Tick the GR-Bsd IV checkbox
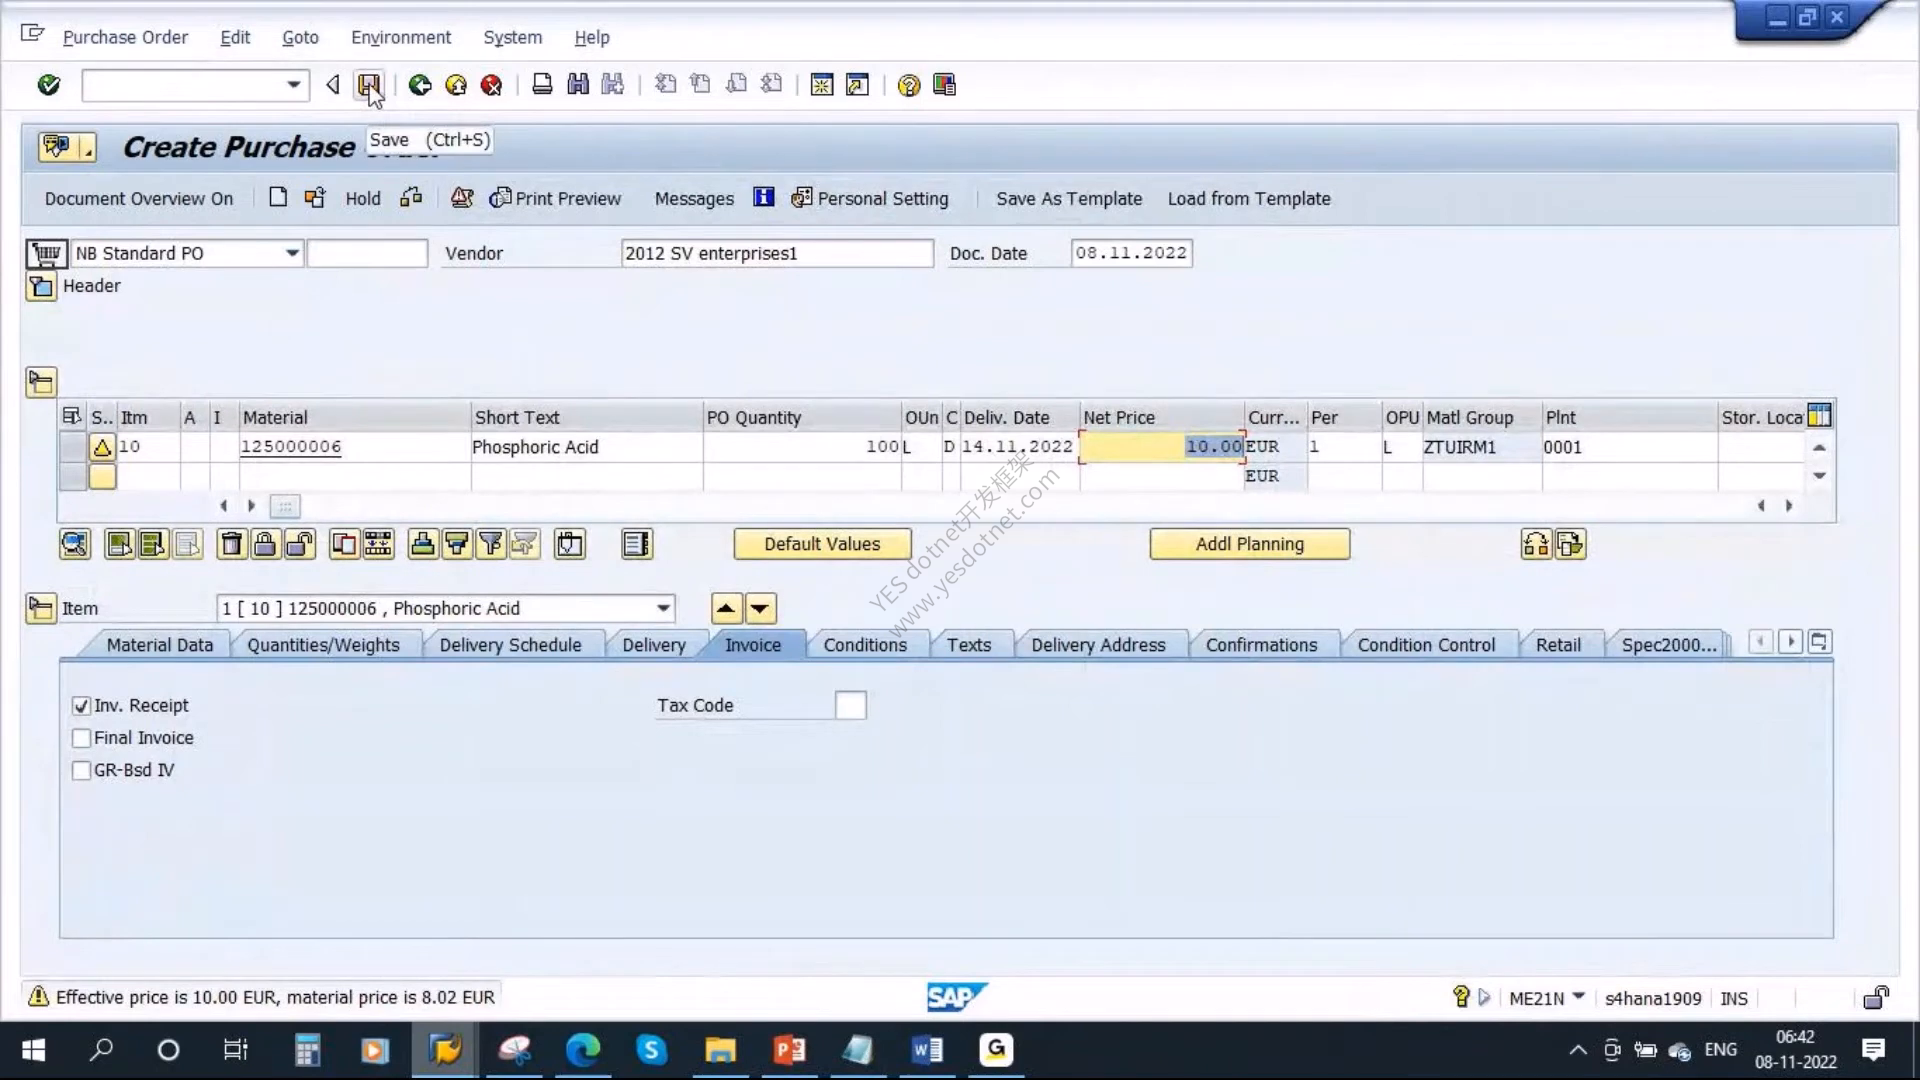Image resolution: width=1920 pixels, height=1080 pixels. tap(82, 770)
